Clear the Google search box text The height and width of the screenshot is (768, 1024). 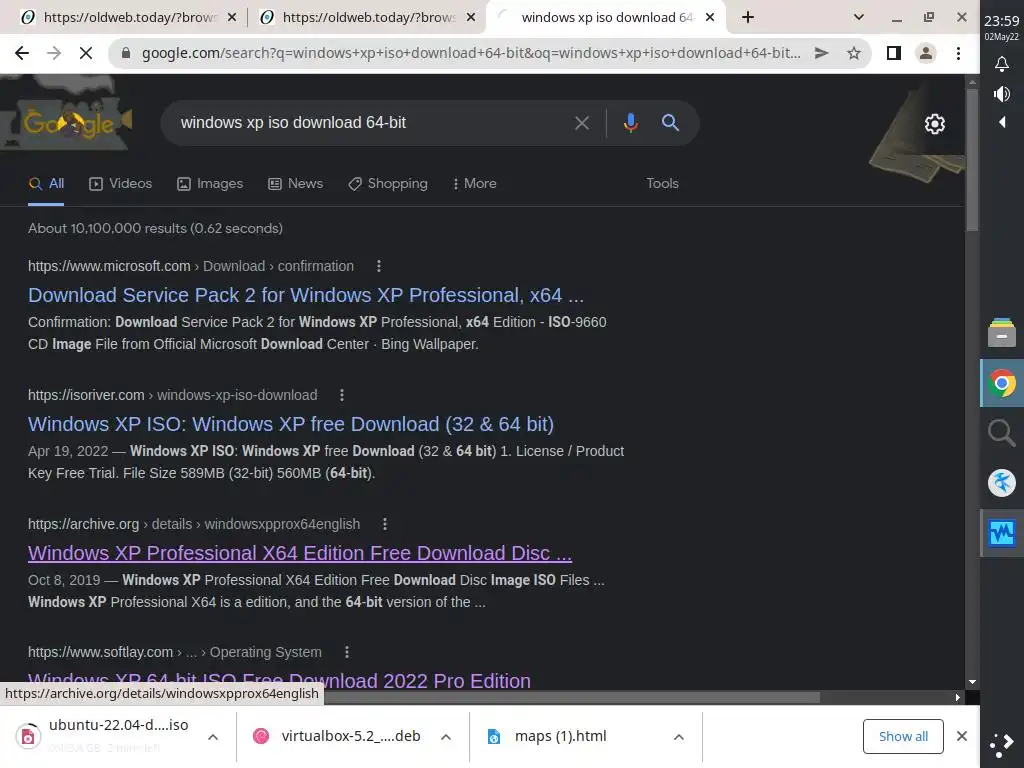click(581, 123)
